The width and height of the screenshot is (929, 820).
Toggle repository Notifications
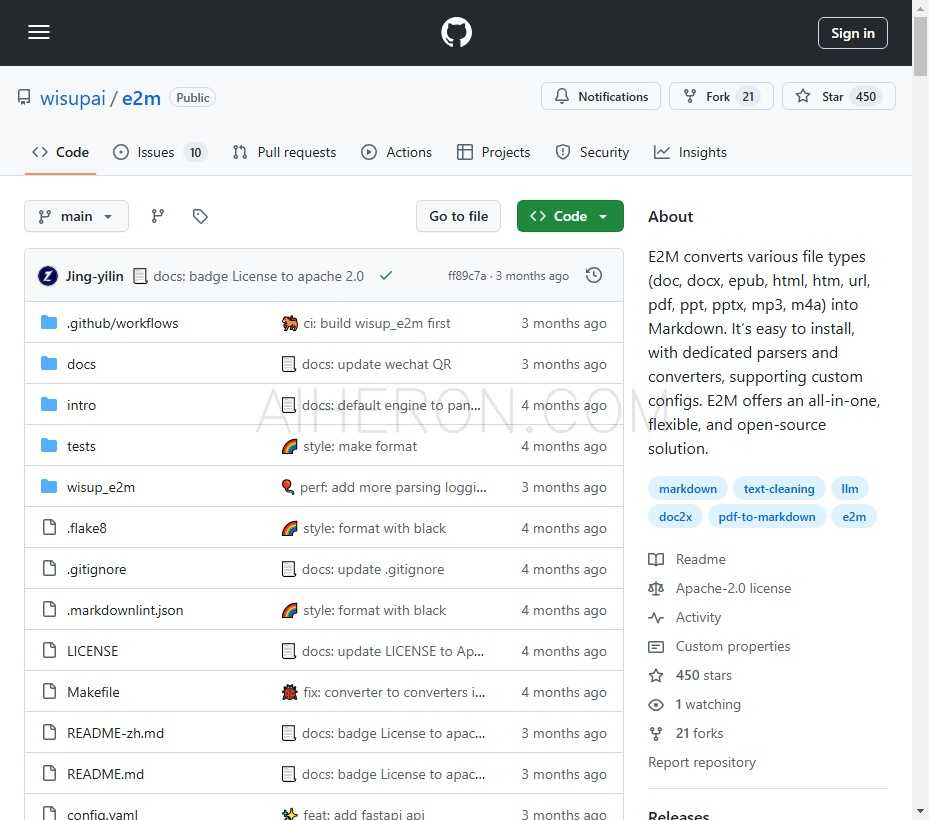coord(601,97)
